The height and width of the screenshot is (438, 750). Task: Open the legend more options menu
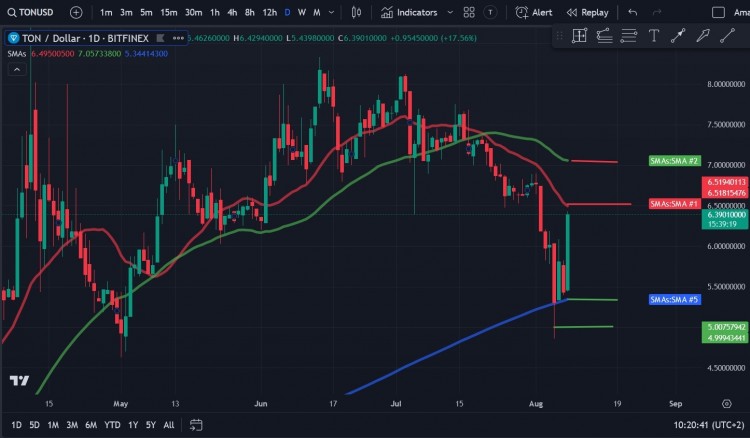pyautogui.click(x=178, y=38)
